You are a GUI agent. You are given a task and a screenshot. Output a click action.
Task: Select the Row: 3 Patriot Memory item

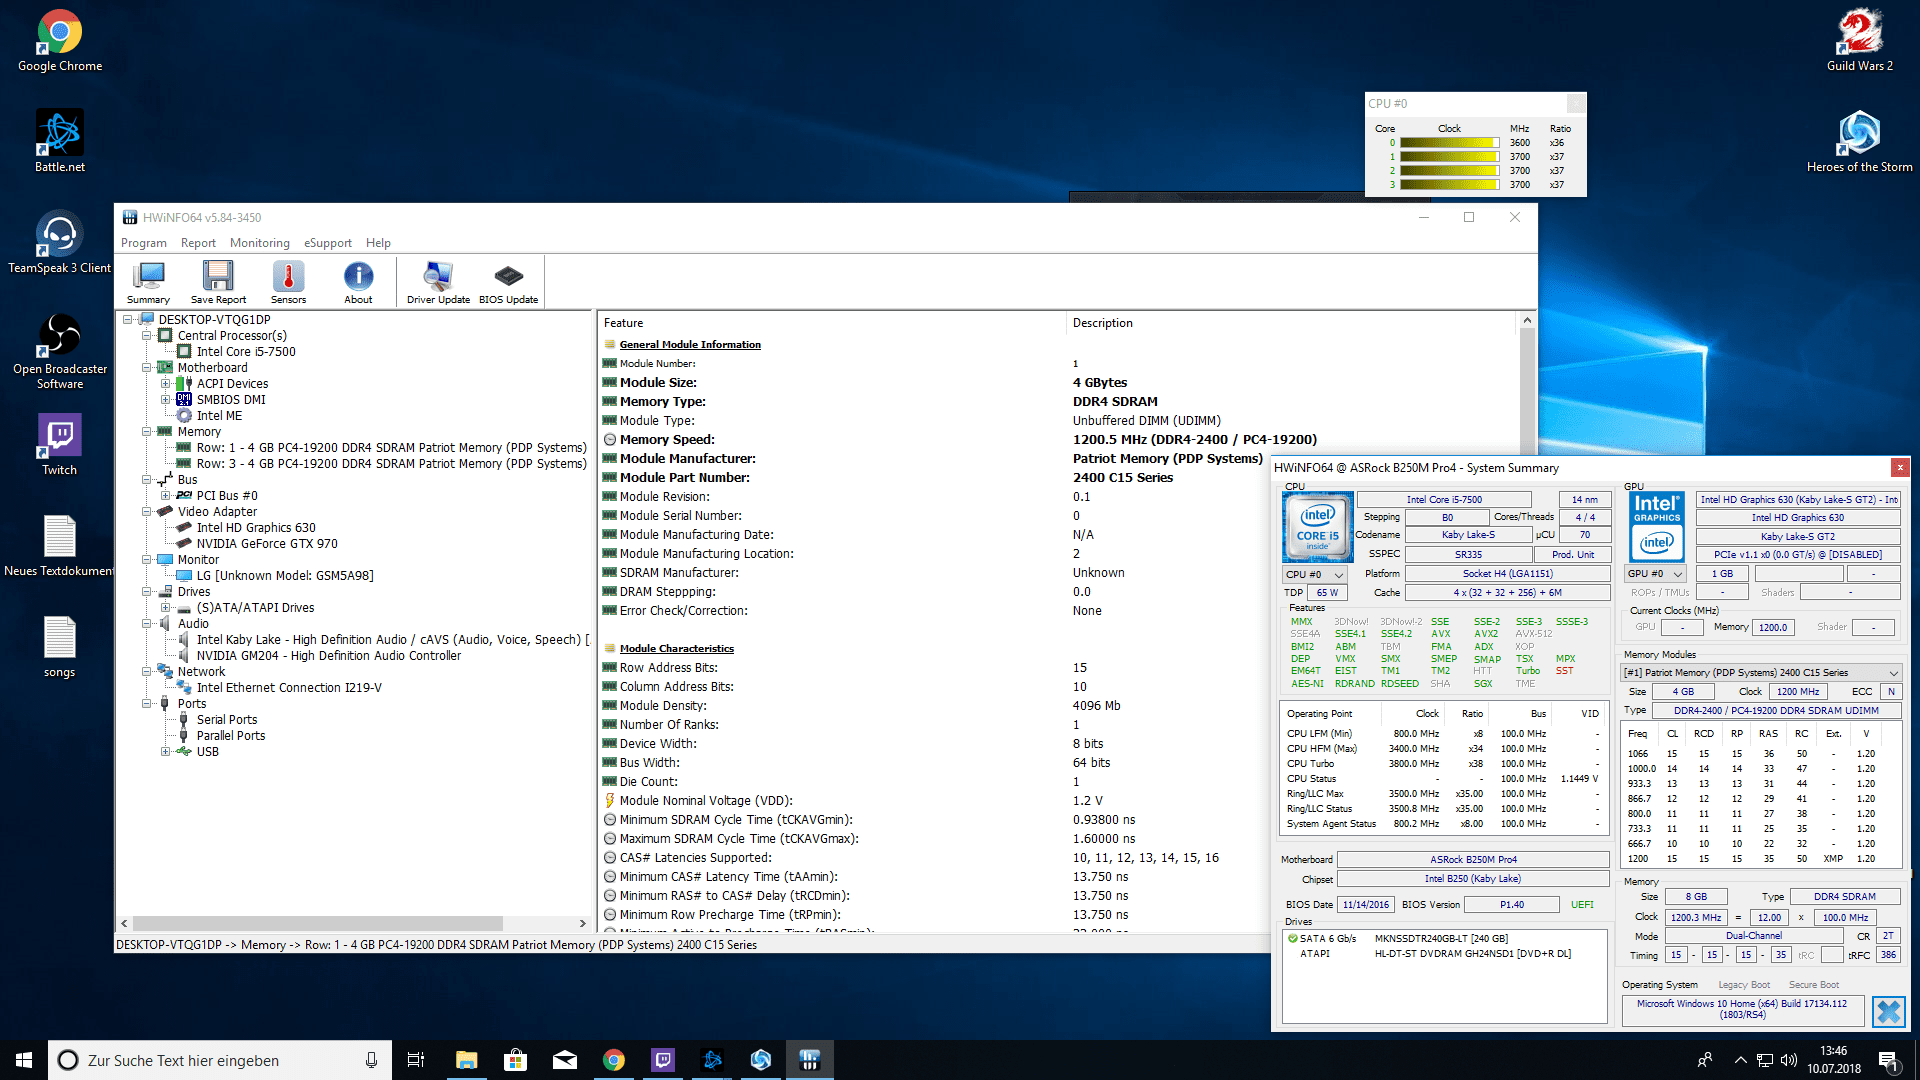pyautogui.click(x=391, y=464)
